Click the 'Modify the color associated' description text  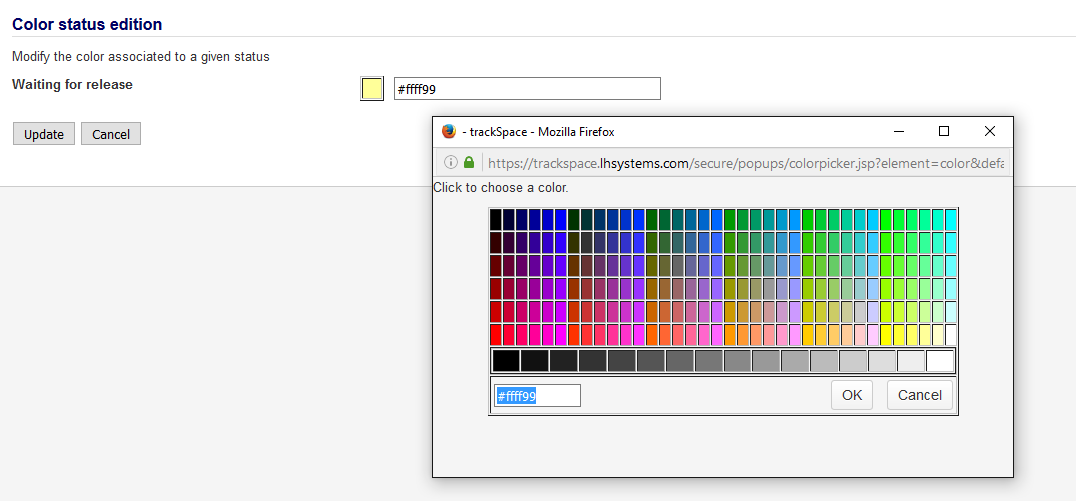(141, 57)
